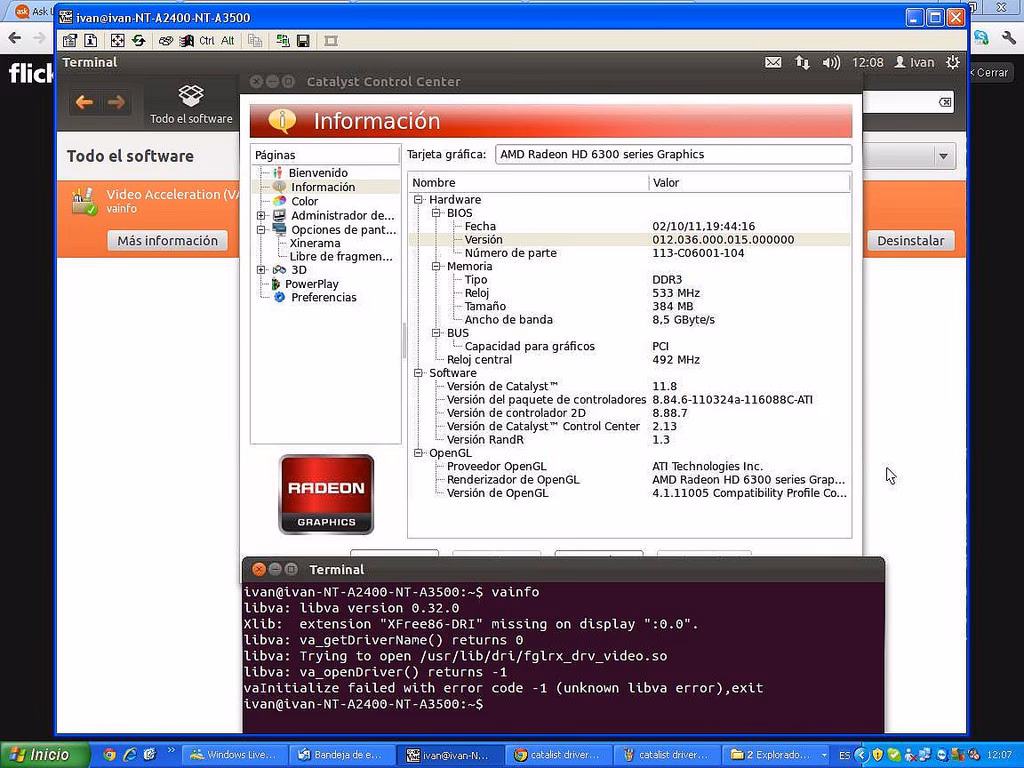This screenshot has width=1024, height=768.
Task: Expand the 3D tree node
Action: tap(261, 270)
